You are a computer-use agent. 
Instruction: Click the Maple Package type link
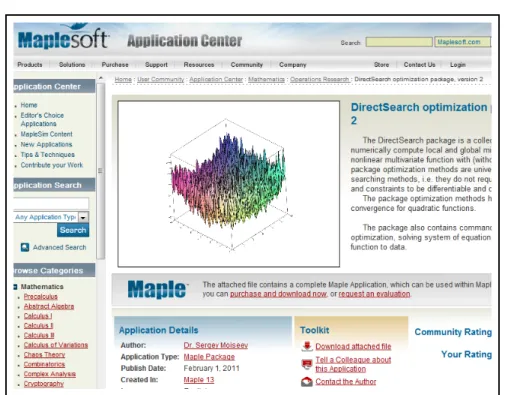coord(209,357)
